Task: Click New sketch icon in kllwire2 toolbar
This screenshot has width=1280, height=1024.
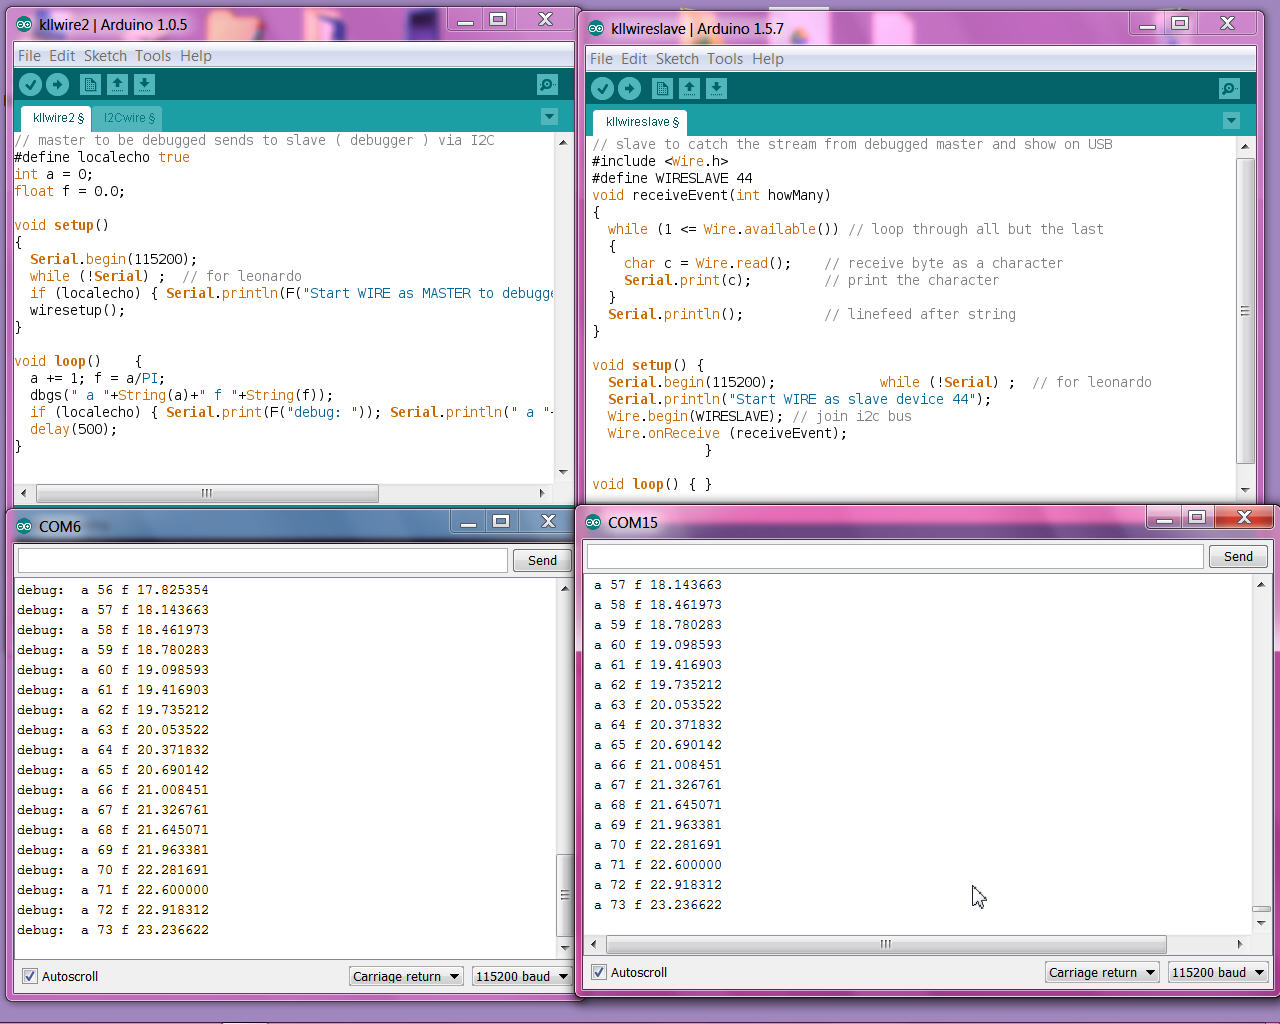Action: point(90,85)
